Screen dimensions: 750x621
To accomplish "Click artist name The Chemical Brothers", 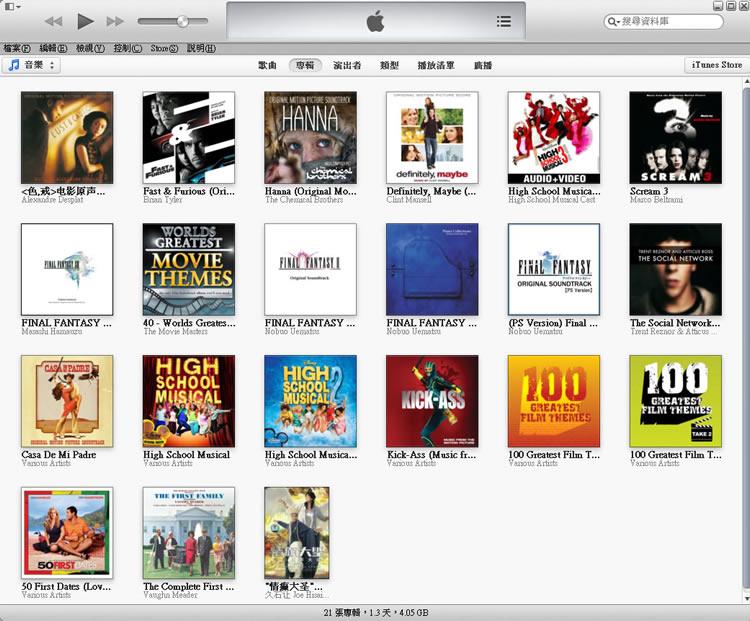I will (304, 200).
